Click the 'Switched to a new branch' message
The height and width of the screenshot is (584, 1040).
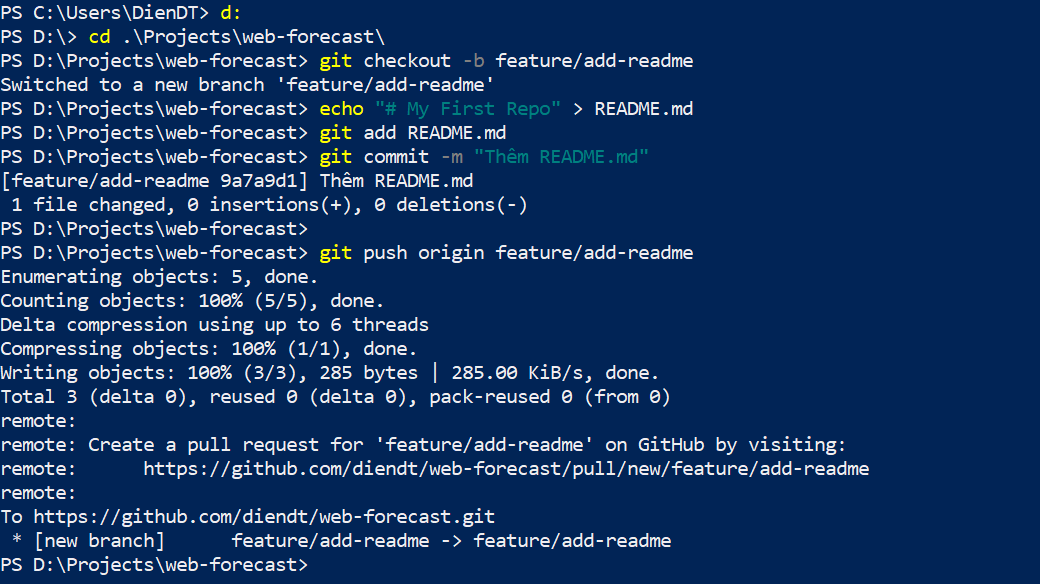pyautogui.click(x=247, y=85)
